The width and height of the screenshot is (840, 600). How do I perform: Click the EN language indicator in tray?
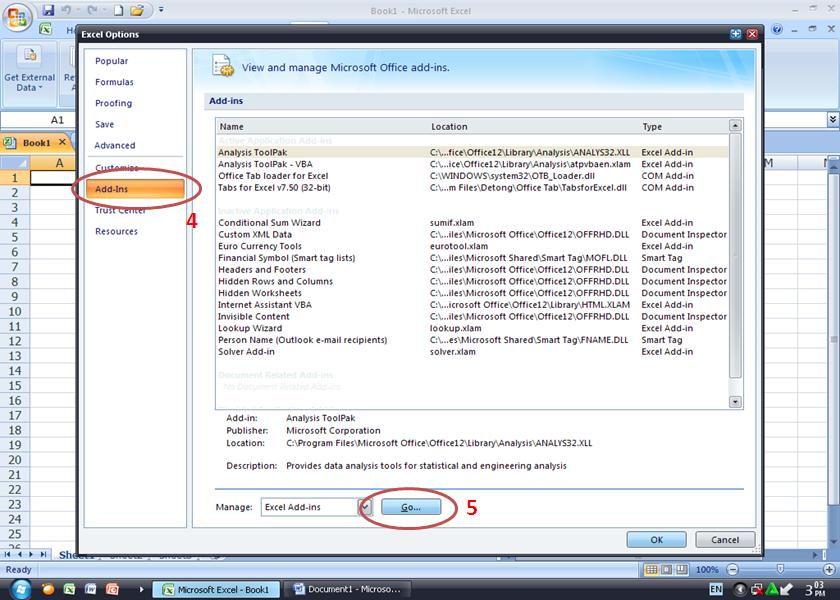[716, 589]
